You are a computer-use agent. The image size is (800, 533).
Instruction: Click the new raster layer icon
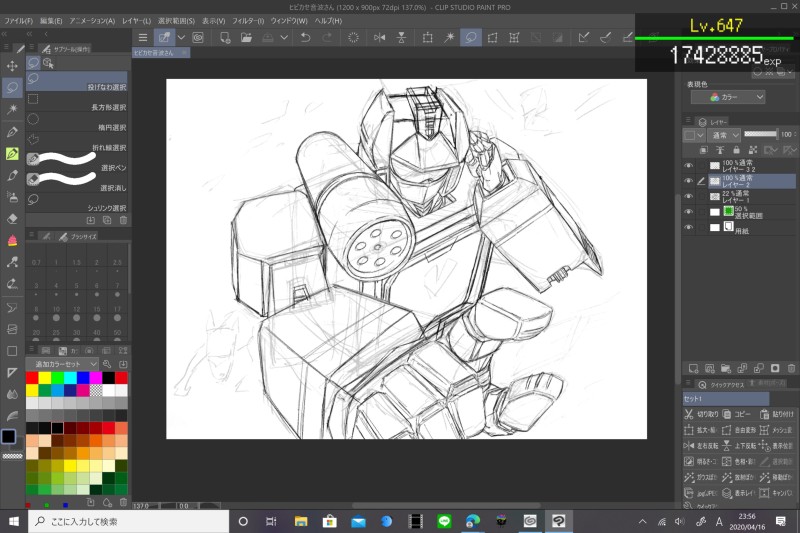click(691, 369)
